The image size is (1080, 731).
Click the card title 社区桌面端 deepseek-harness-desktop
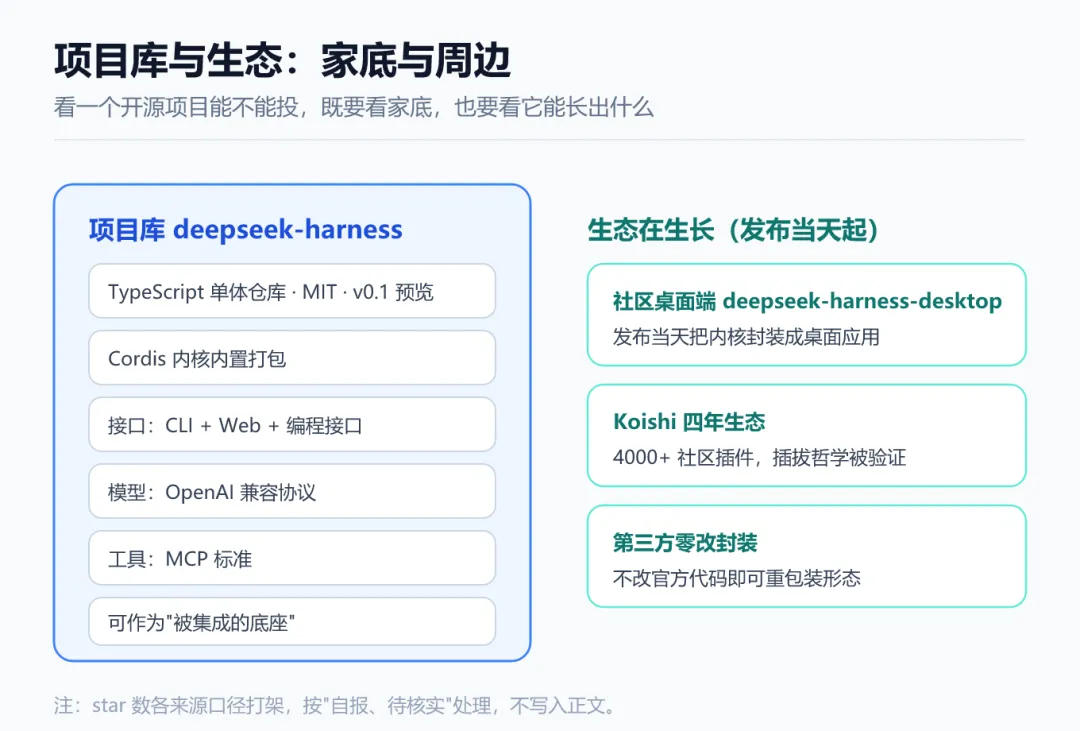coord(807,301)
